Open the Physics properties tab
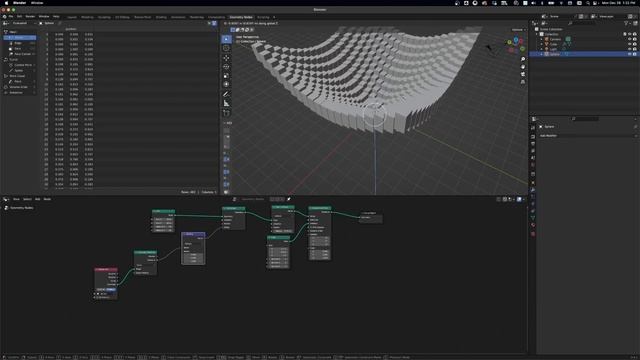 tap(533, 204)
